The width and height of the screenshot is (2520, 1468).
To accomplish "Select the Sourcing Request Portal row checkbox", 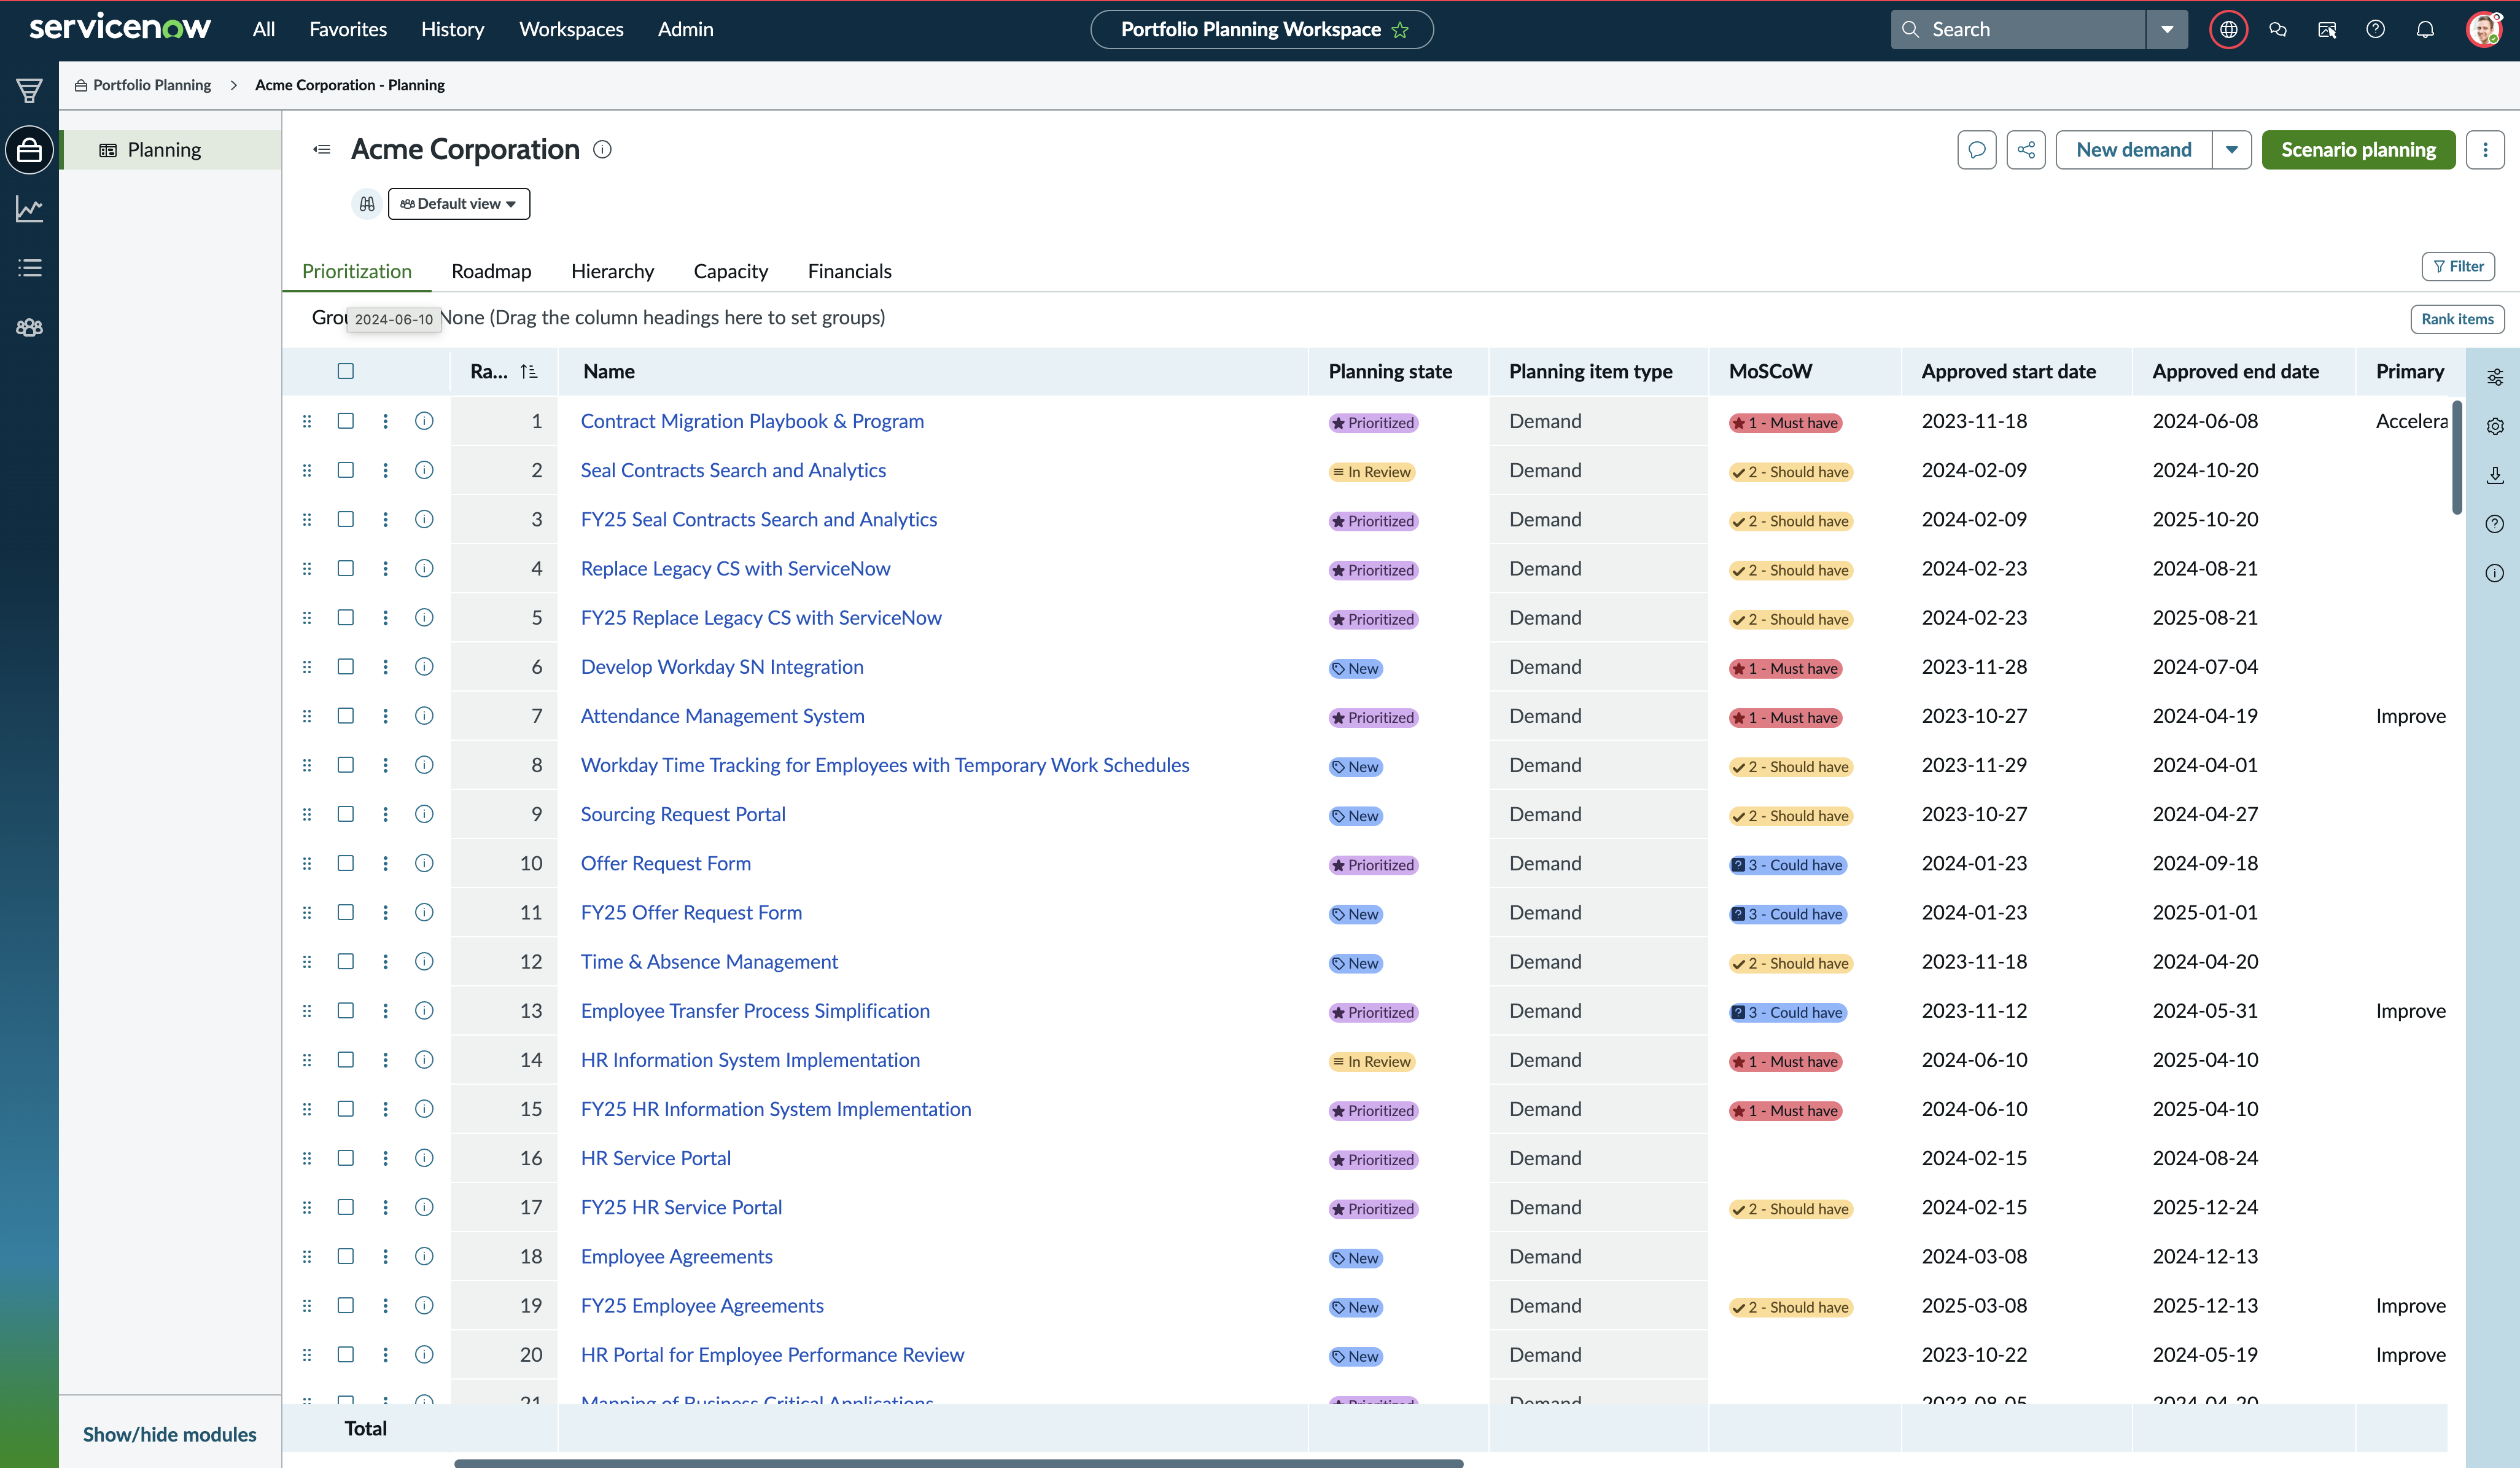I will pyautogui.click(x=346, y=814).
